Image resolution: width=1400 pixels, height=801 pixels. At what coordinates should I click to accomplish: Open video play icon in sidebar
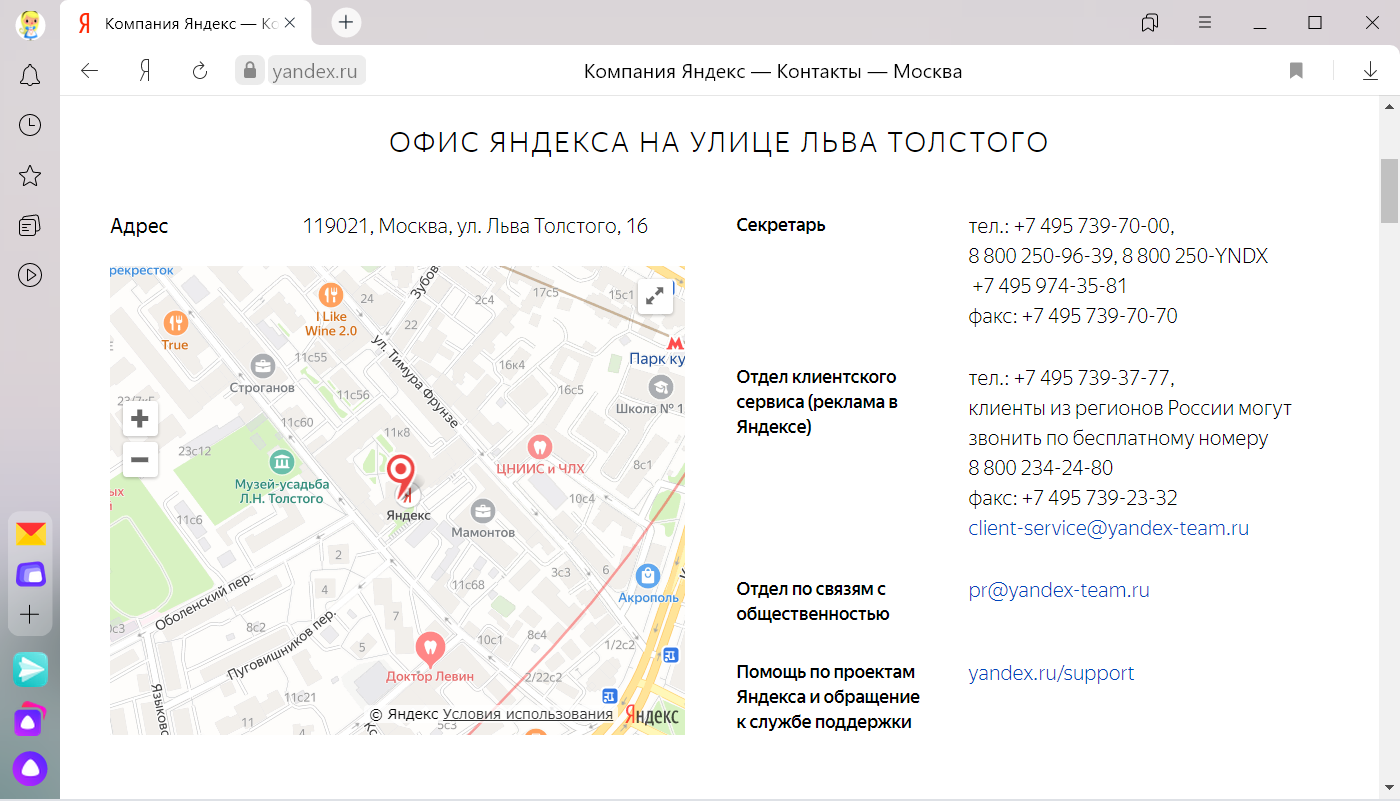[30, 275]
